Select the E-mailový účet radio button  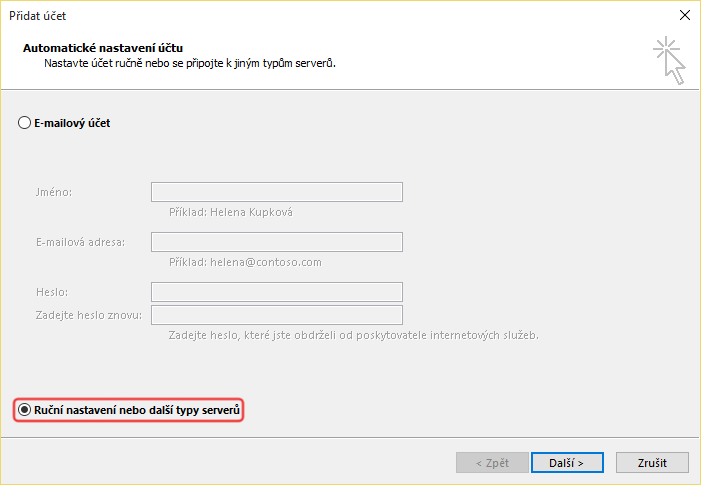[25, 123]
